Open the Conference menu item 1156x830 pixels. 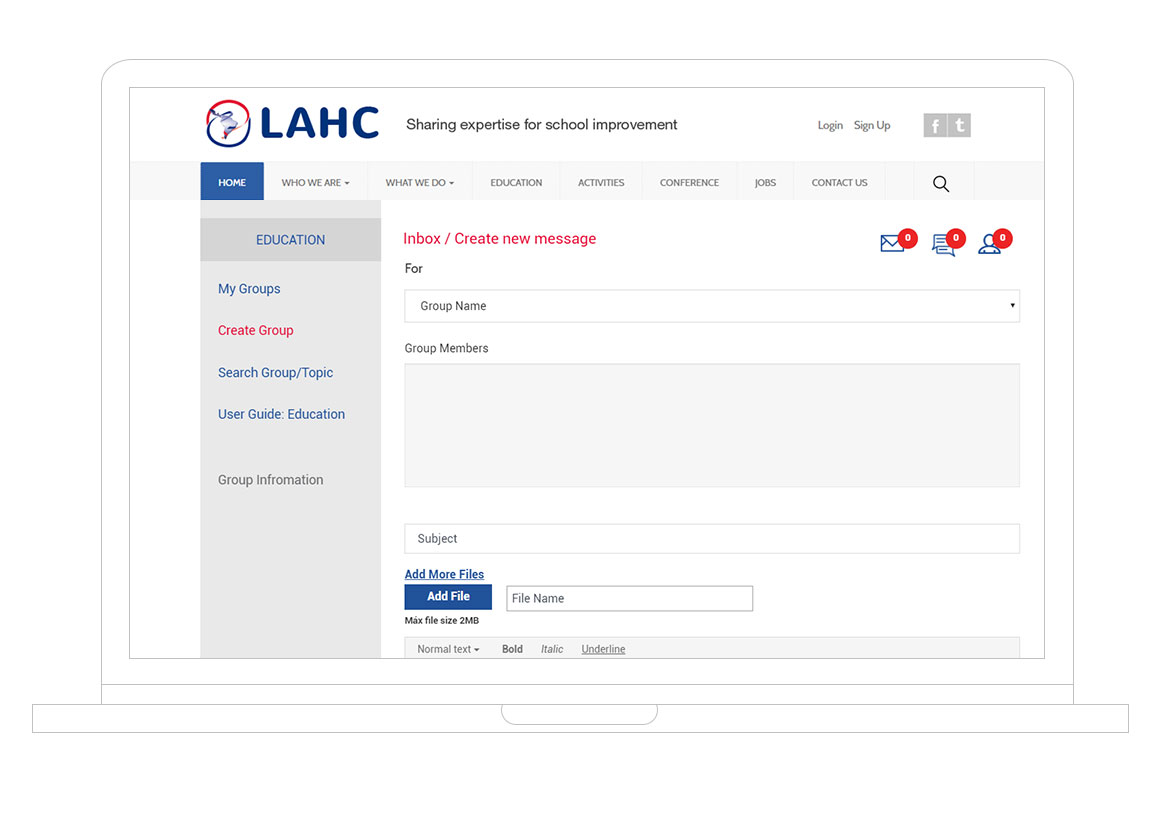tap(689, 183)
